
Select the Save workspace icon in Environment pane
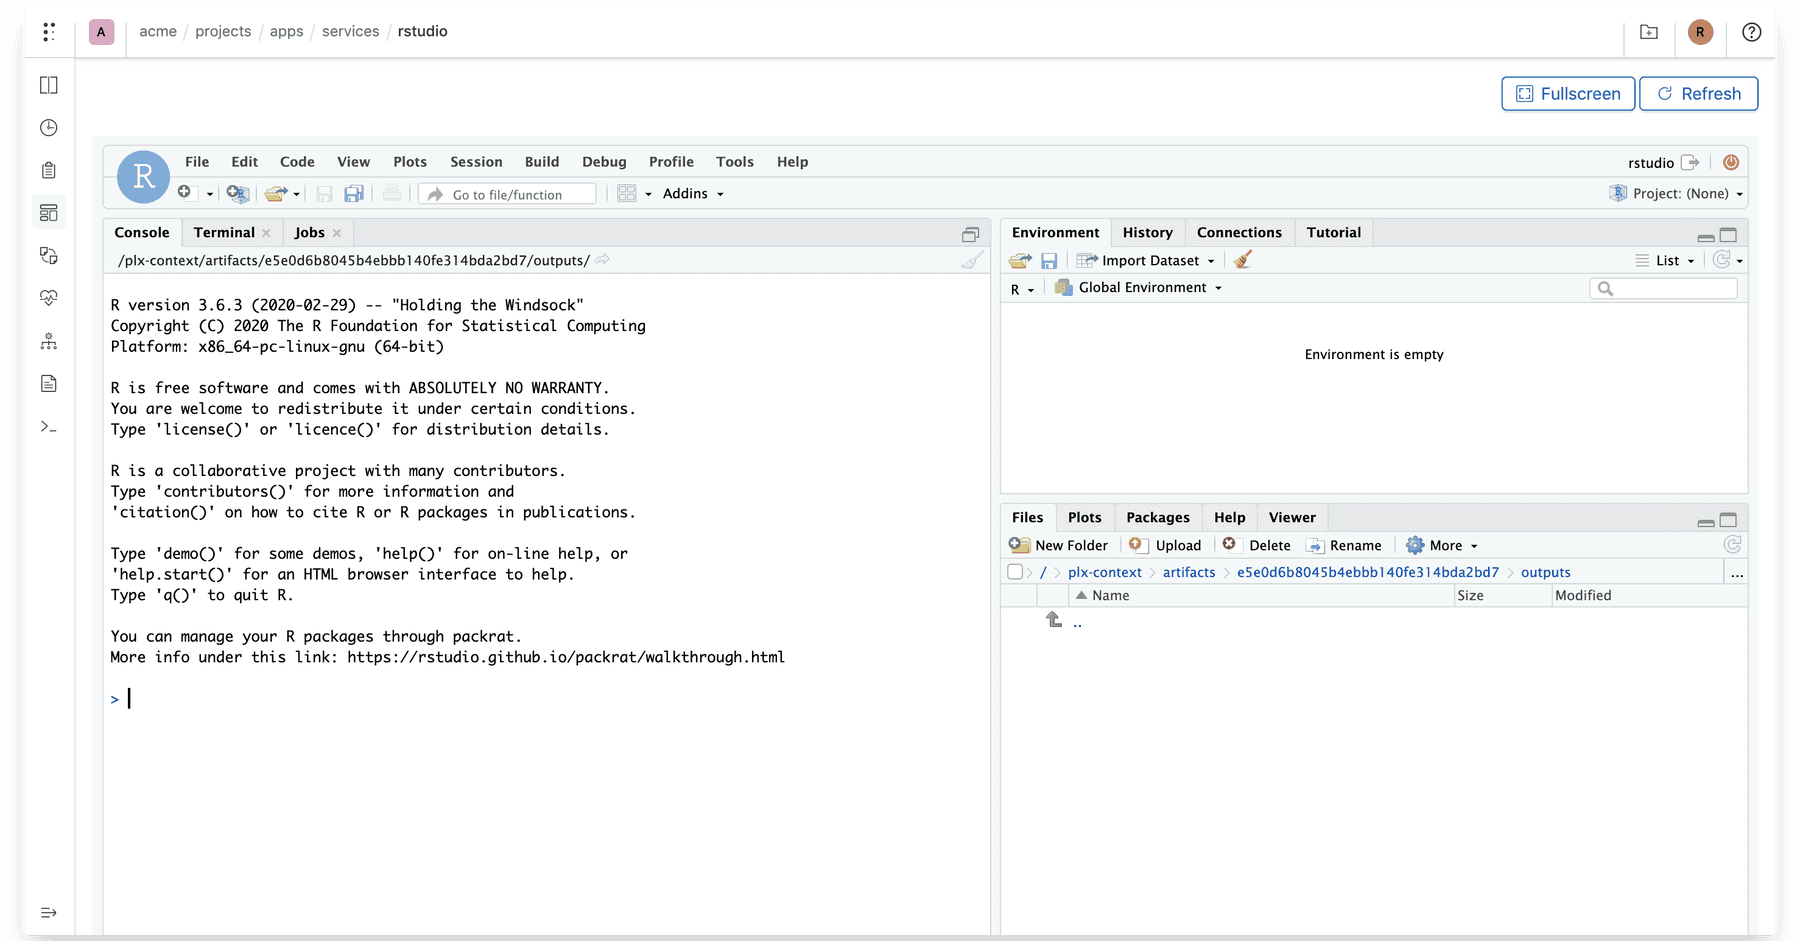tap(1050, 260)
